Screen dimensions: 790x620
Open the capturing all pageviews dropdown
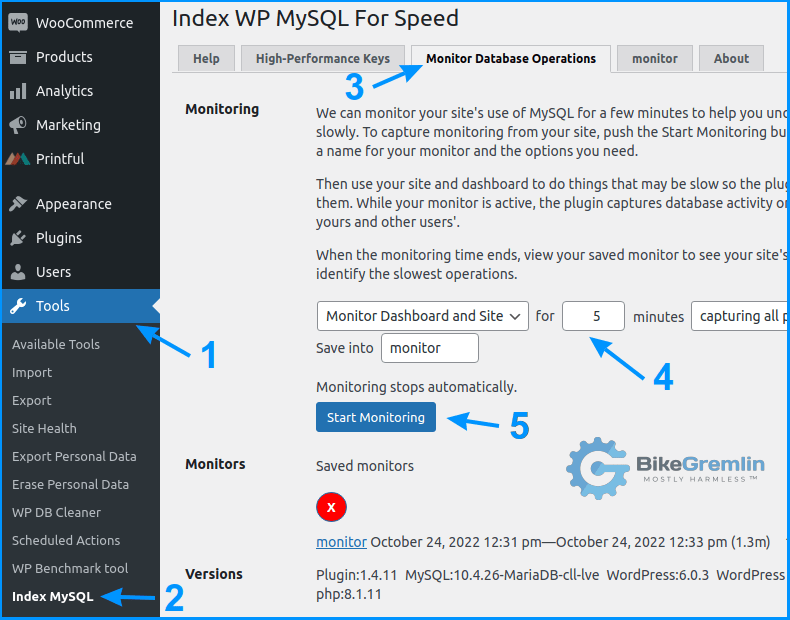[x=740, y=316]
